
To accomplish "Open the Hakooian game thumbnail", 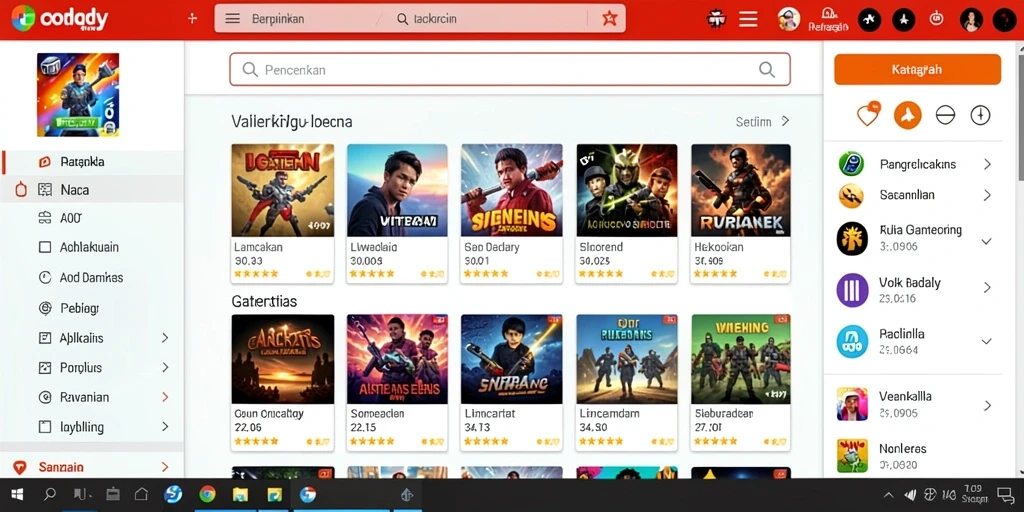I will pos(741,190).
